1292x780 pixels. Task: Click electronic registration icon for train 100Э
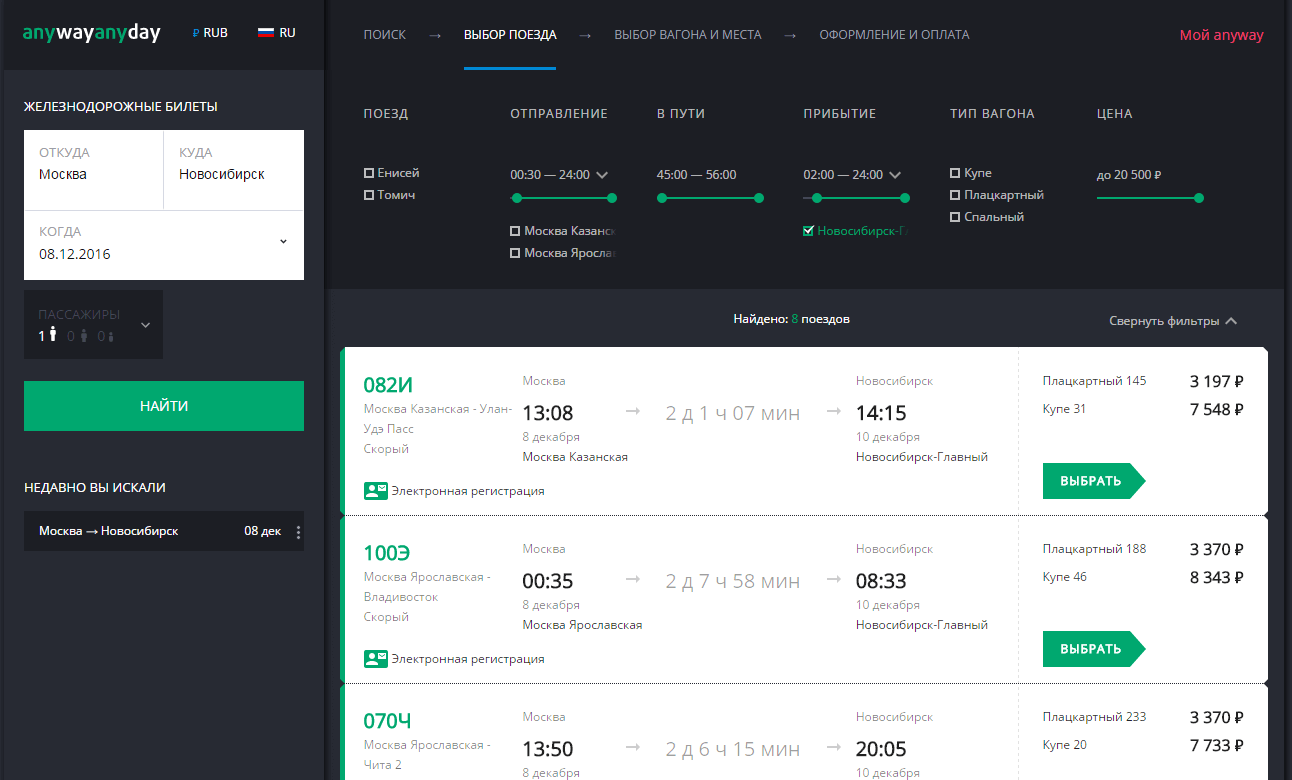pyautogui.click(x=375, y=659)
